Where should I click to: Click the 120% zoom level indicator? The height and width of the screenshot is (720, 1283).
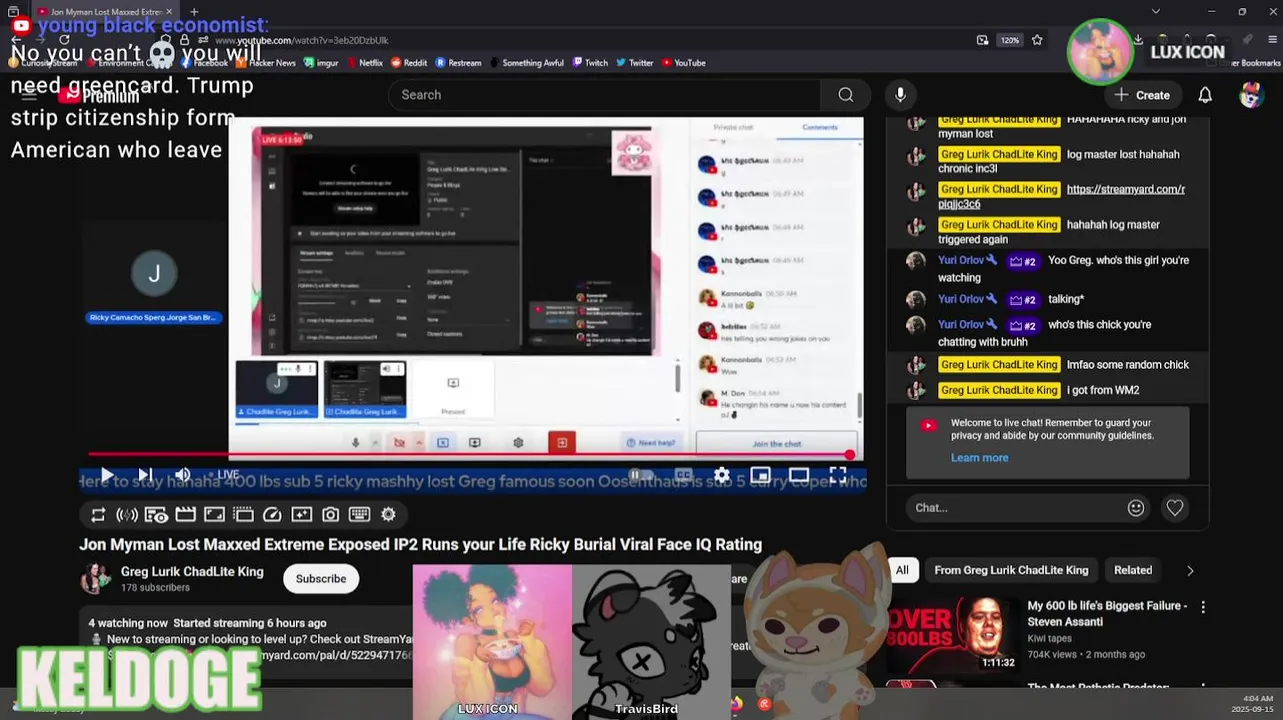1010,40
